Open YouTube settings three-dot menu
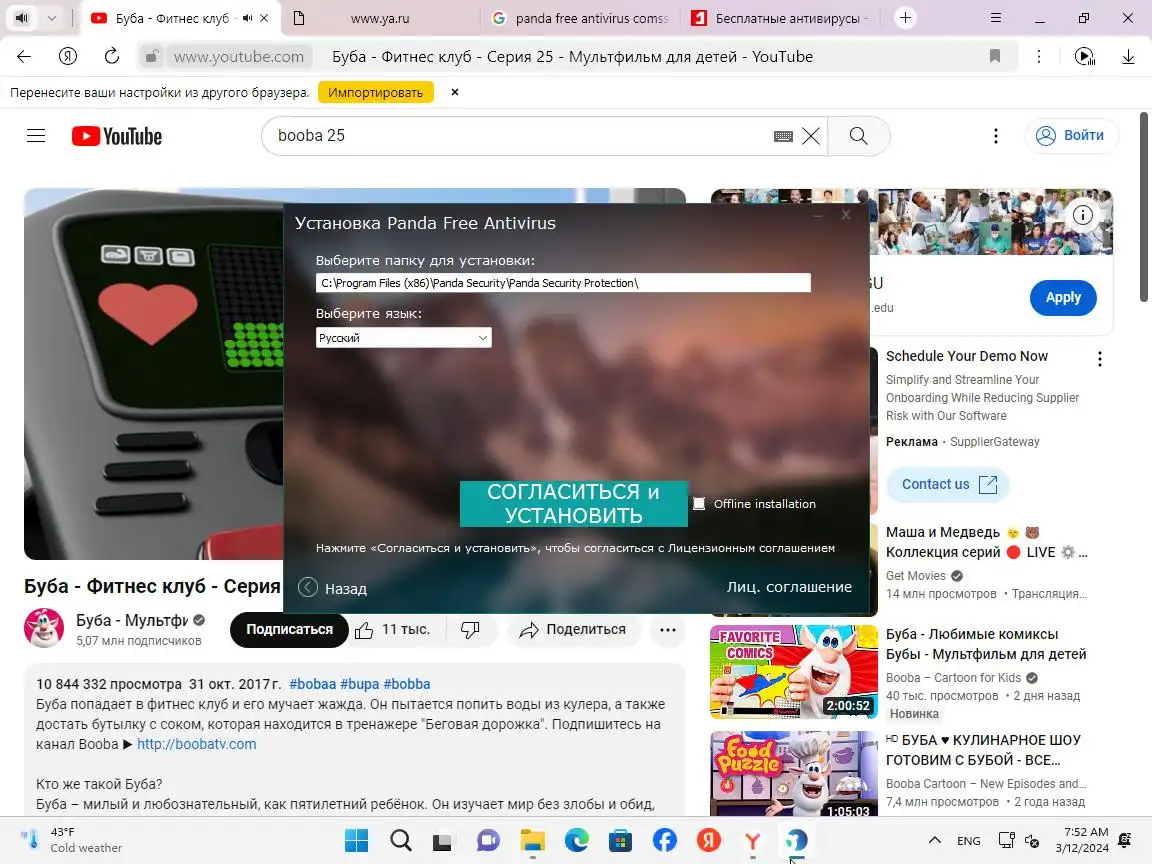This screenshot has width=1152, height=864. (x=996, y=136)
